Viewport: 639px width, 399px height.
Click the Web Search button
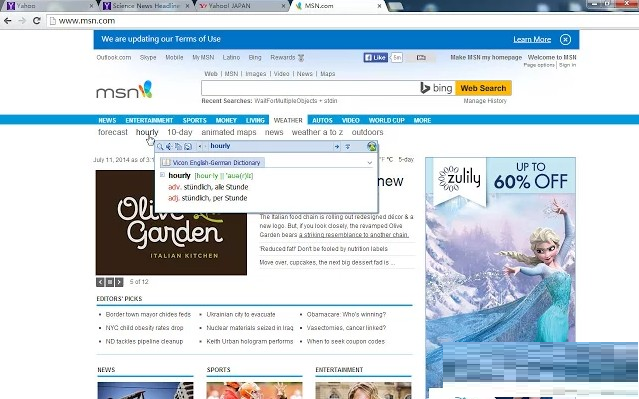(x=483, y=88)
